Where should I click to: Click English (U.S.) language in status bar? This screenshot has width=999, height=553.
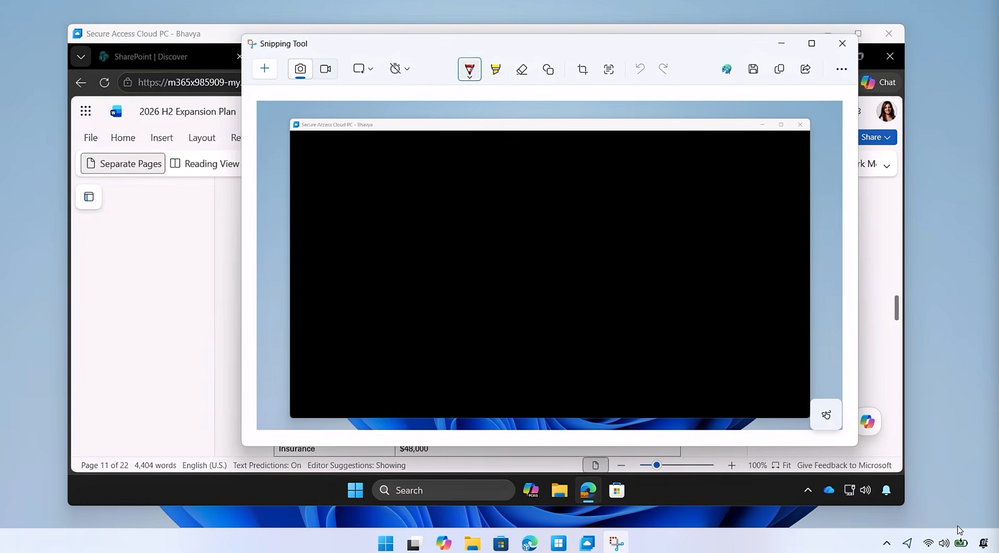point(205,466)
